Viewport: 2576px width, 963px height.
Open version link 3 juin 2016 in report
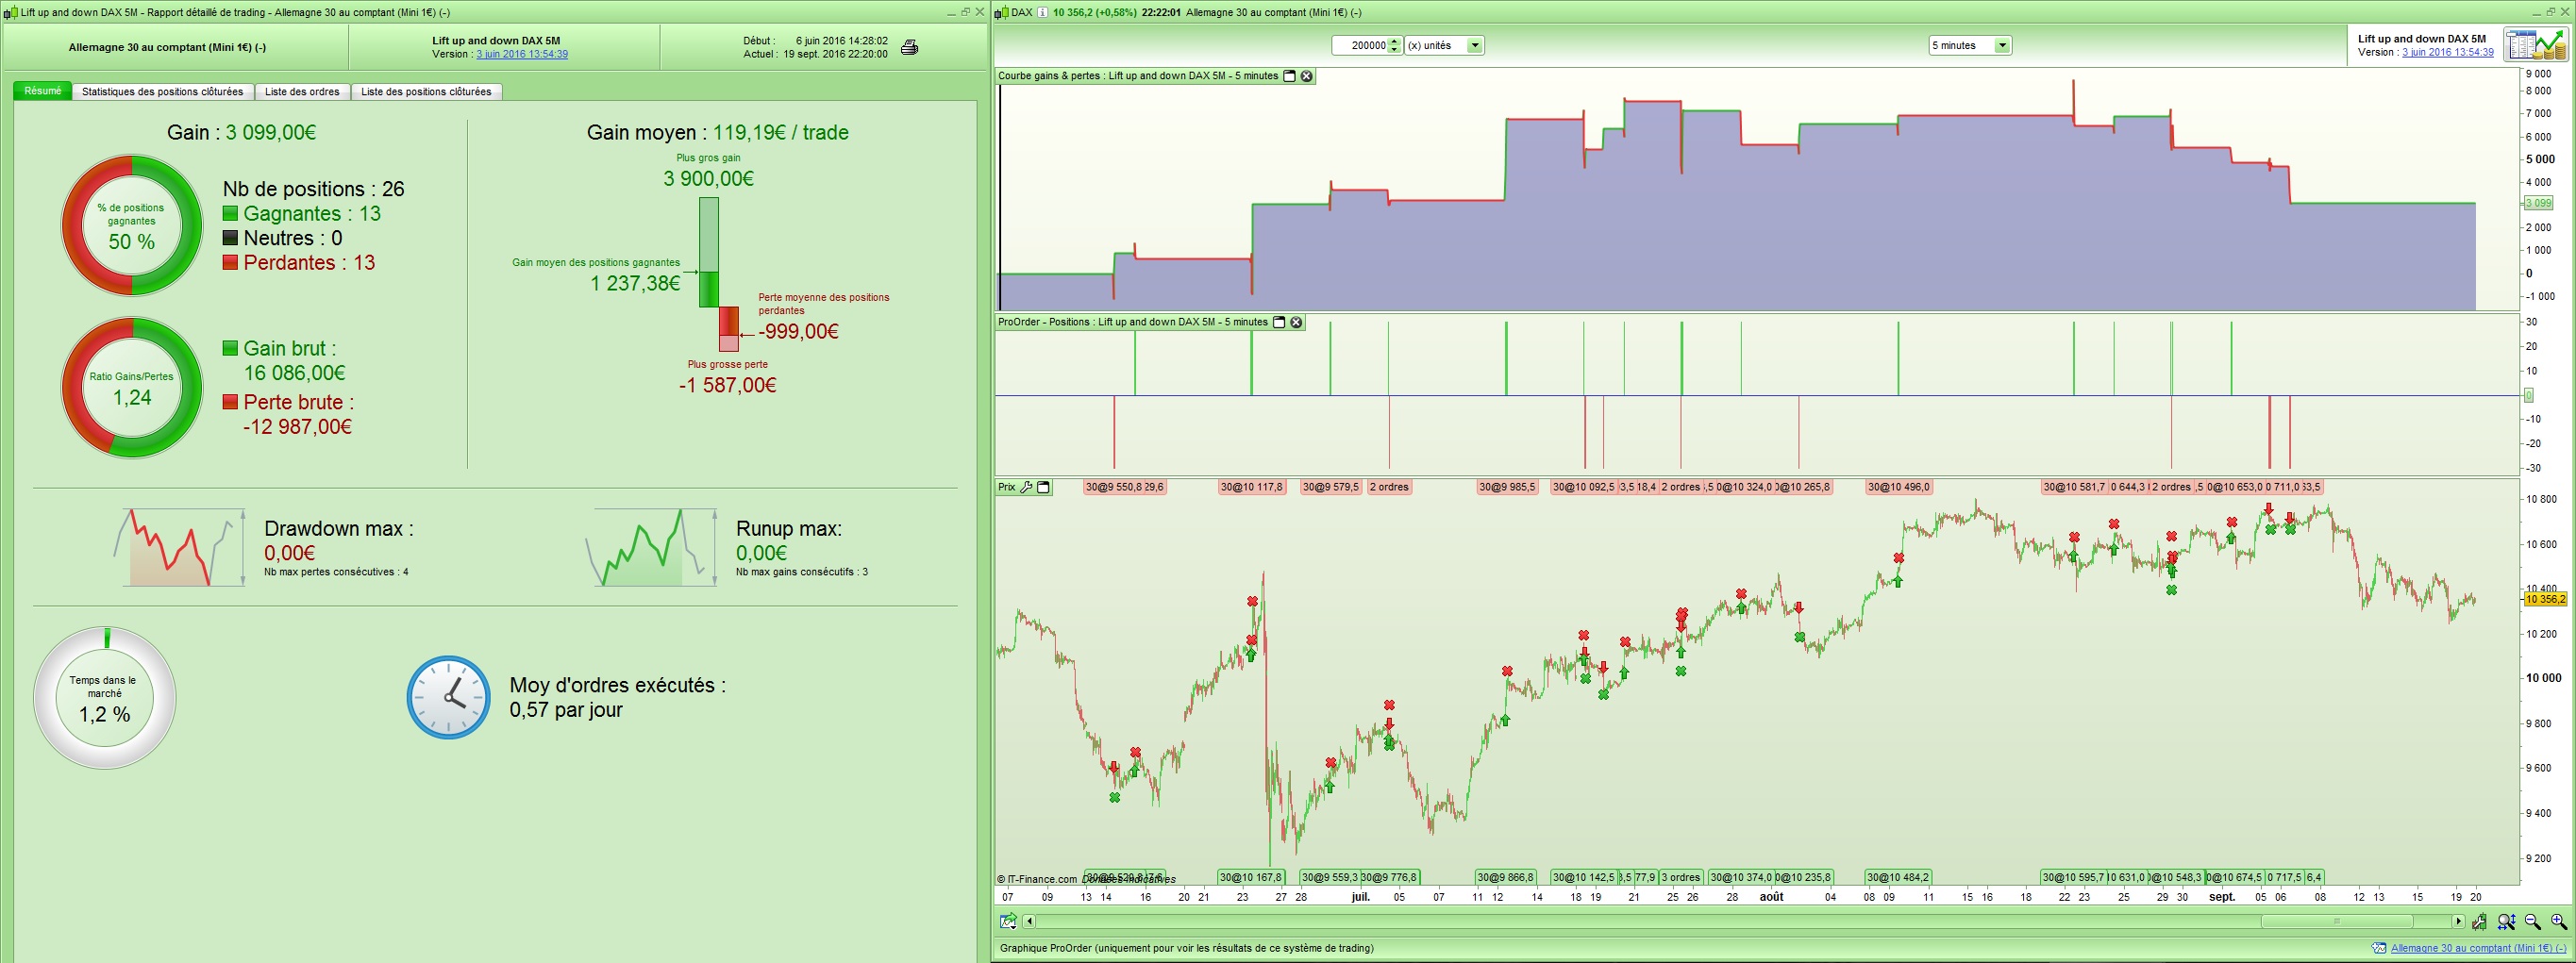tap(521, 54)
